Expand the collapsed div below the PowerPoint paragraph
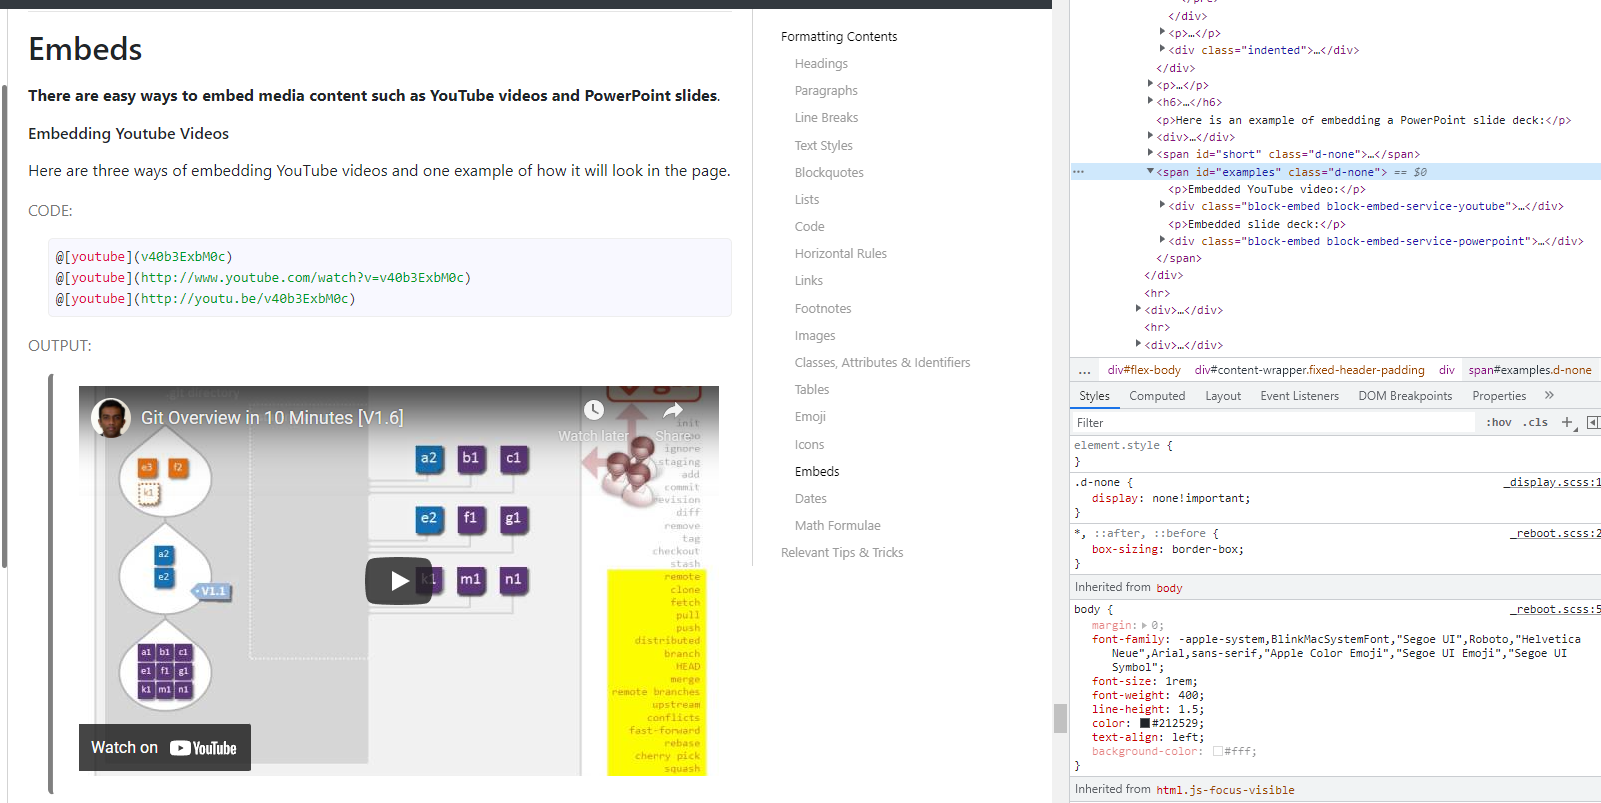 (1151, 137)
